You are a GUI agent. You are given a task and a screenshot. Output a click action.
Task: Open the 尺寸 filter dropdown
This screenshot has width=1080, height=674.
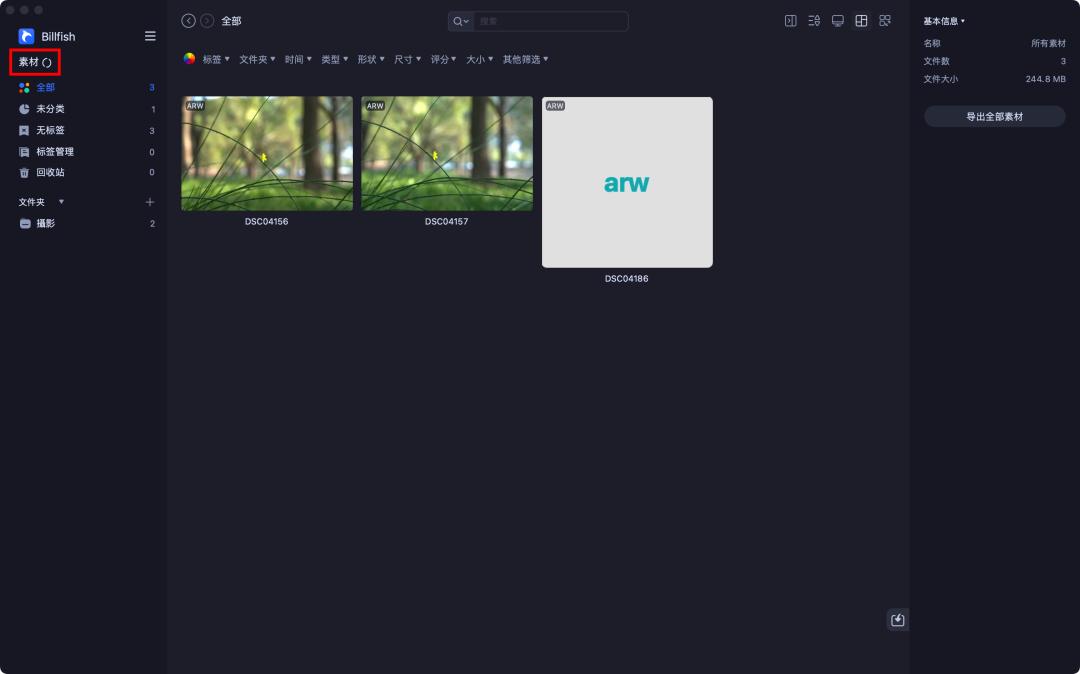click(x=407, y=60)
